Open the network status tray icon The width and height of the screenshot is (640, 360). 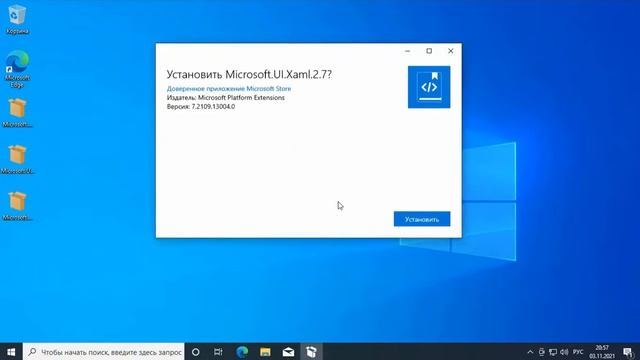pos(553,352)
